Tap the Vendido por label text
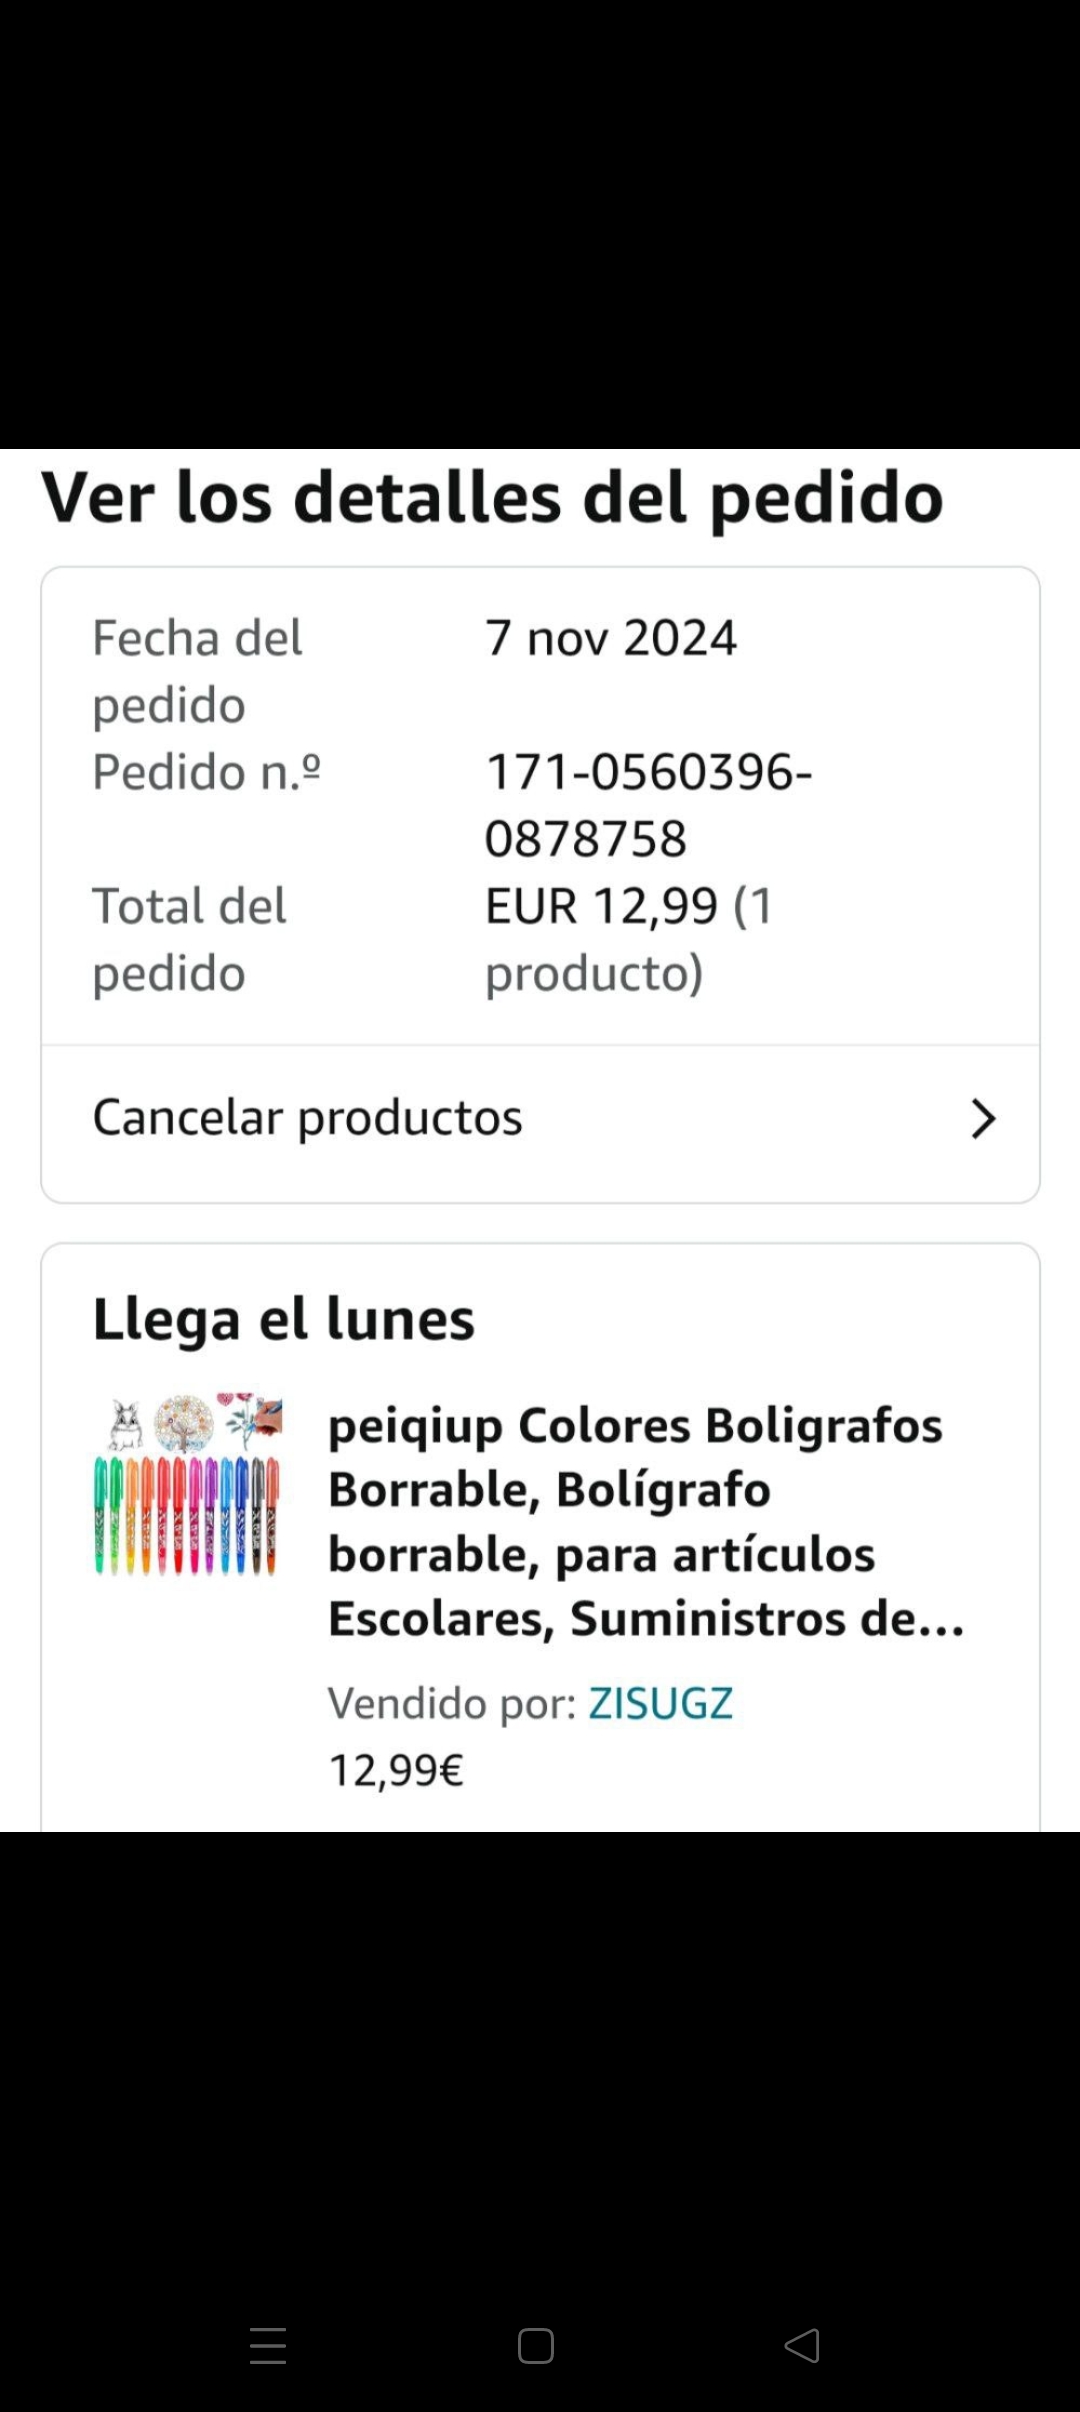Screen dimensions: 1080x2412 (452, 1703)
